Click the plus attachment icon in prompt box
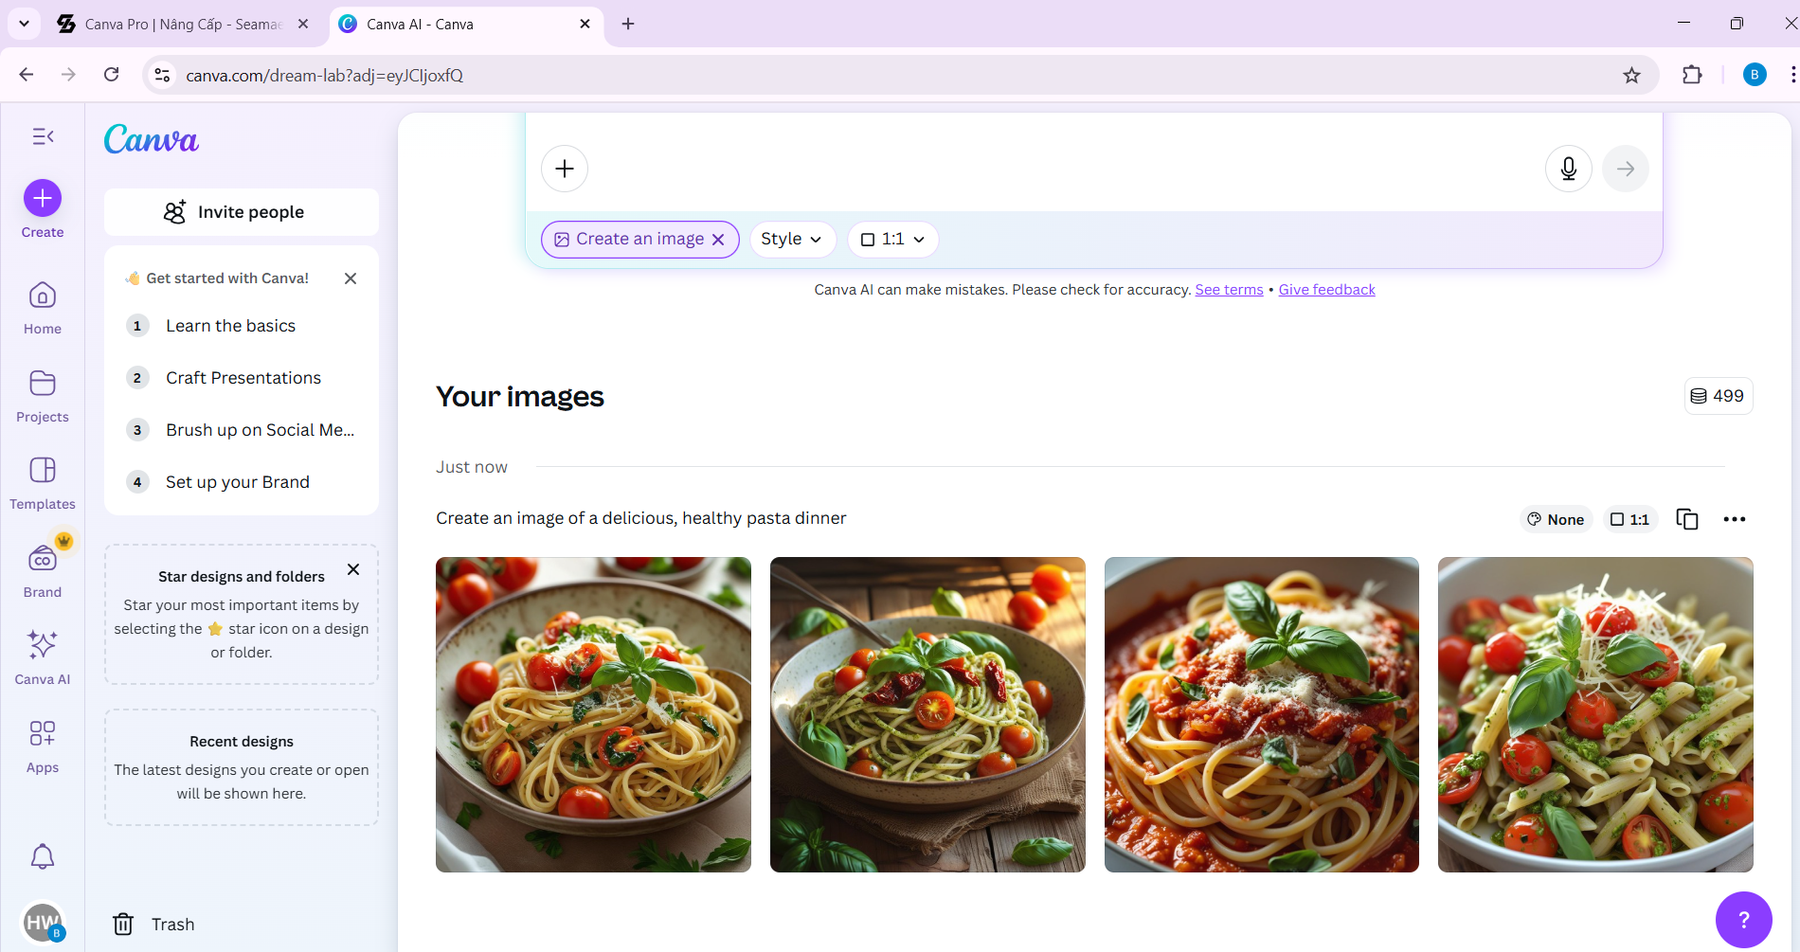Viewport: 1800px width, 952px height. point(564,169)
